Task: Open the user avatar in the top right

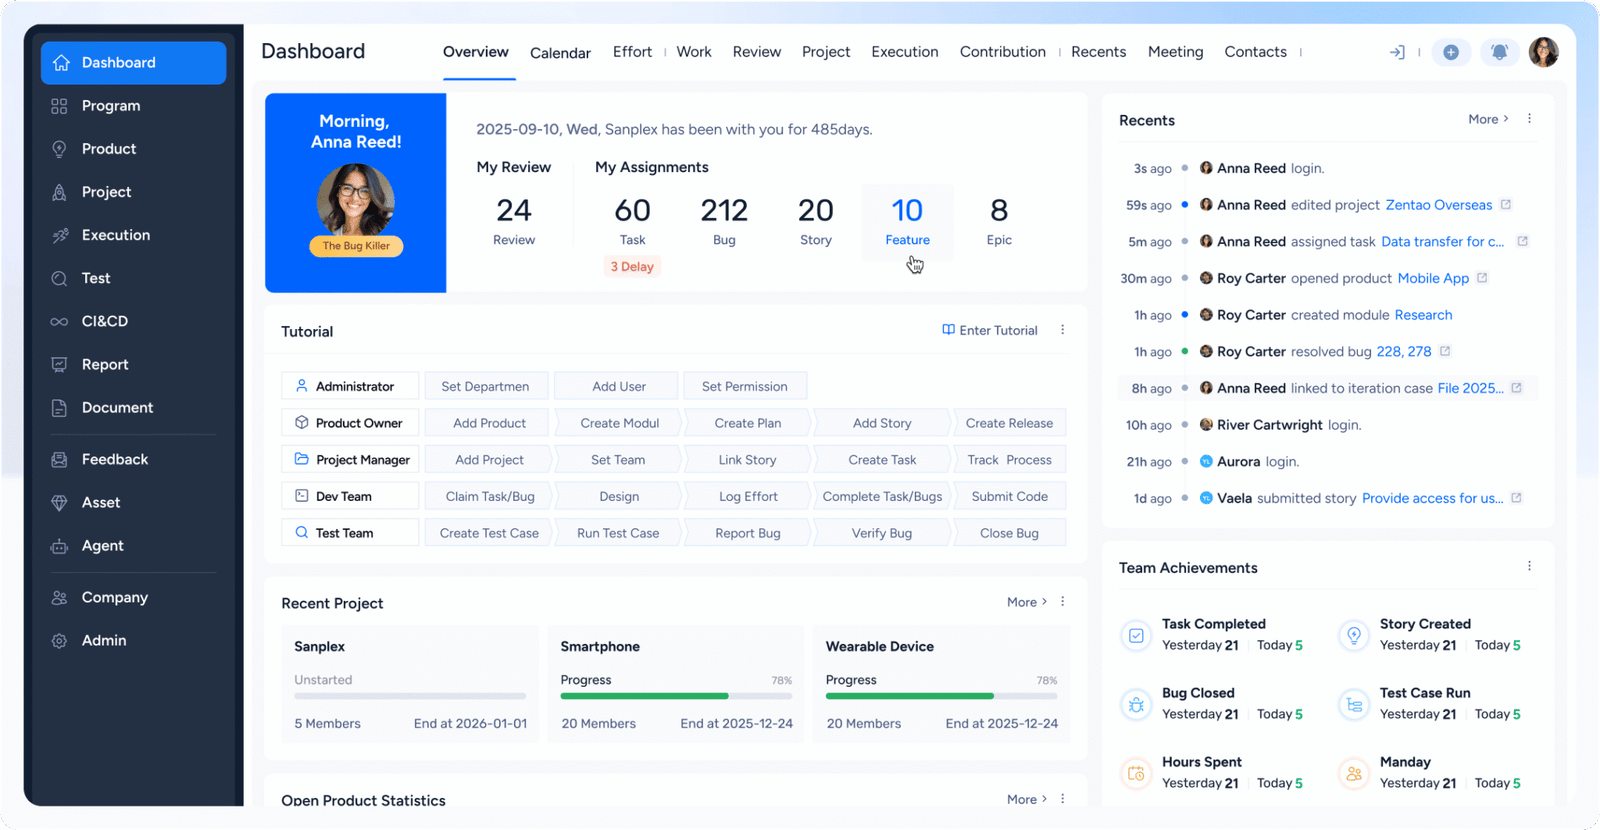Action: click(x=1544, y=52)
